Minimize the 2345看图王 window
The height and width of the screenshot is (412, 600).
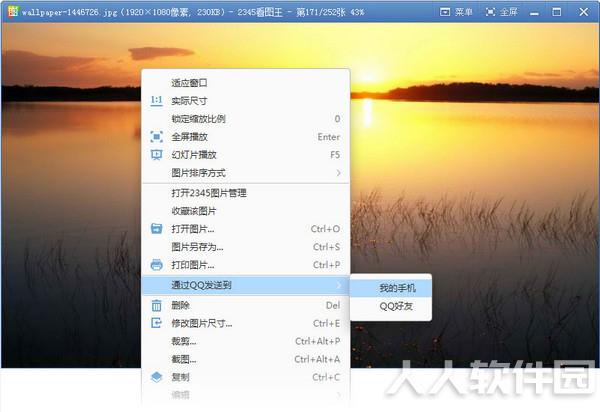534,12
